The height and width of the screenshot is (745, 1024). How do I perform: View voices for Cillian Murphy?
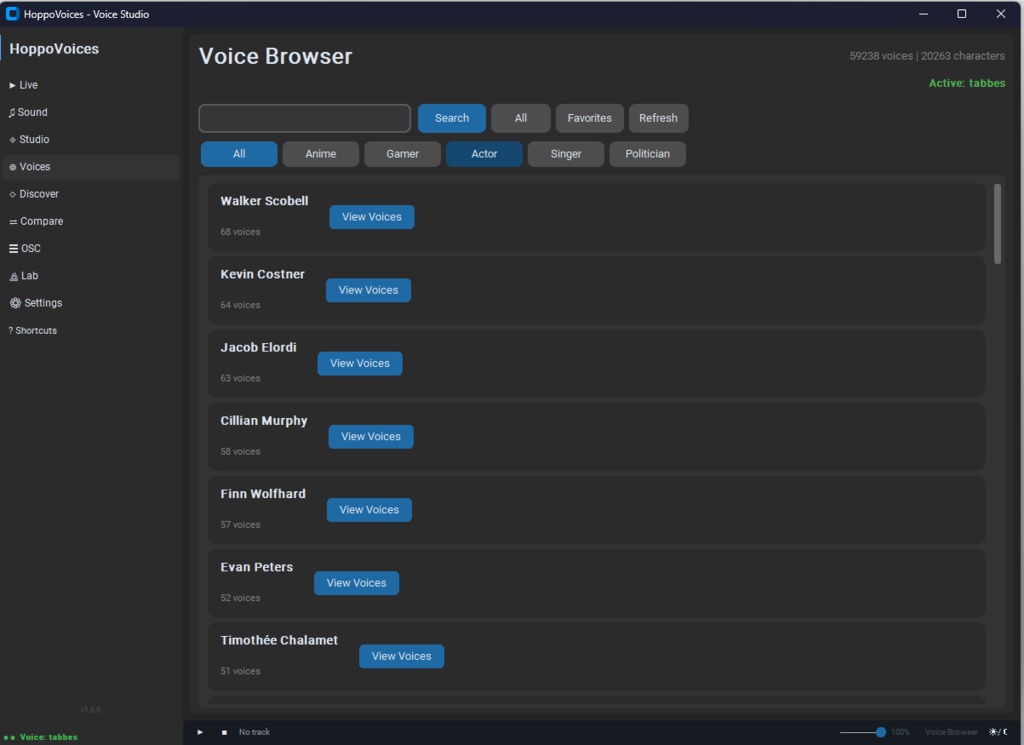click(x=371, y=436)
